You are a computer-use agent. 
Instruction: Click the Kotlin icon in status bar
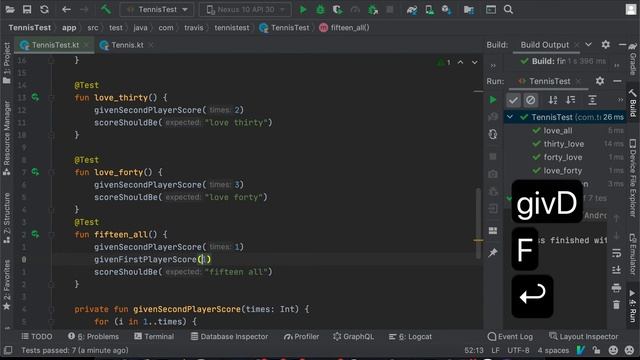click(x=581, y=350)
